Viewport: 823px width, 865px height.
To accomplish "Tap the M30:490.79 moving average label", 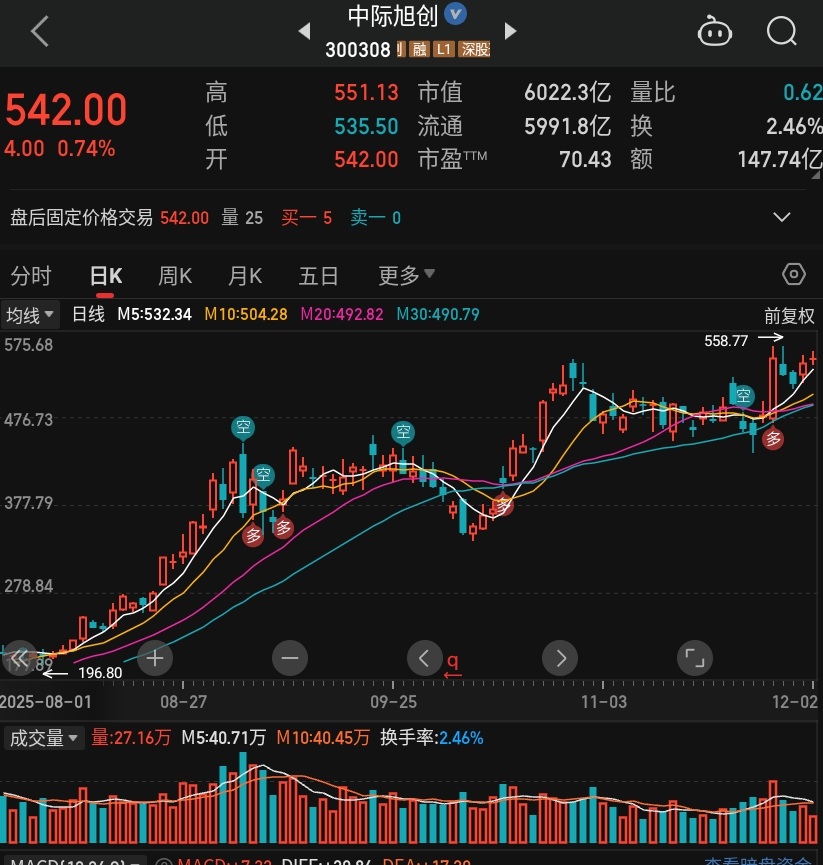I will (x=438, y=314).
